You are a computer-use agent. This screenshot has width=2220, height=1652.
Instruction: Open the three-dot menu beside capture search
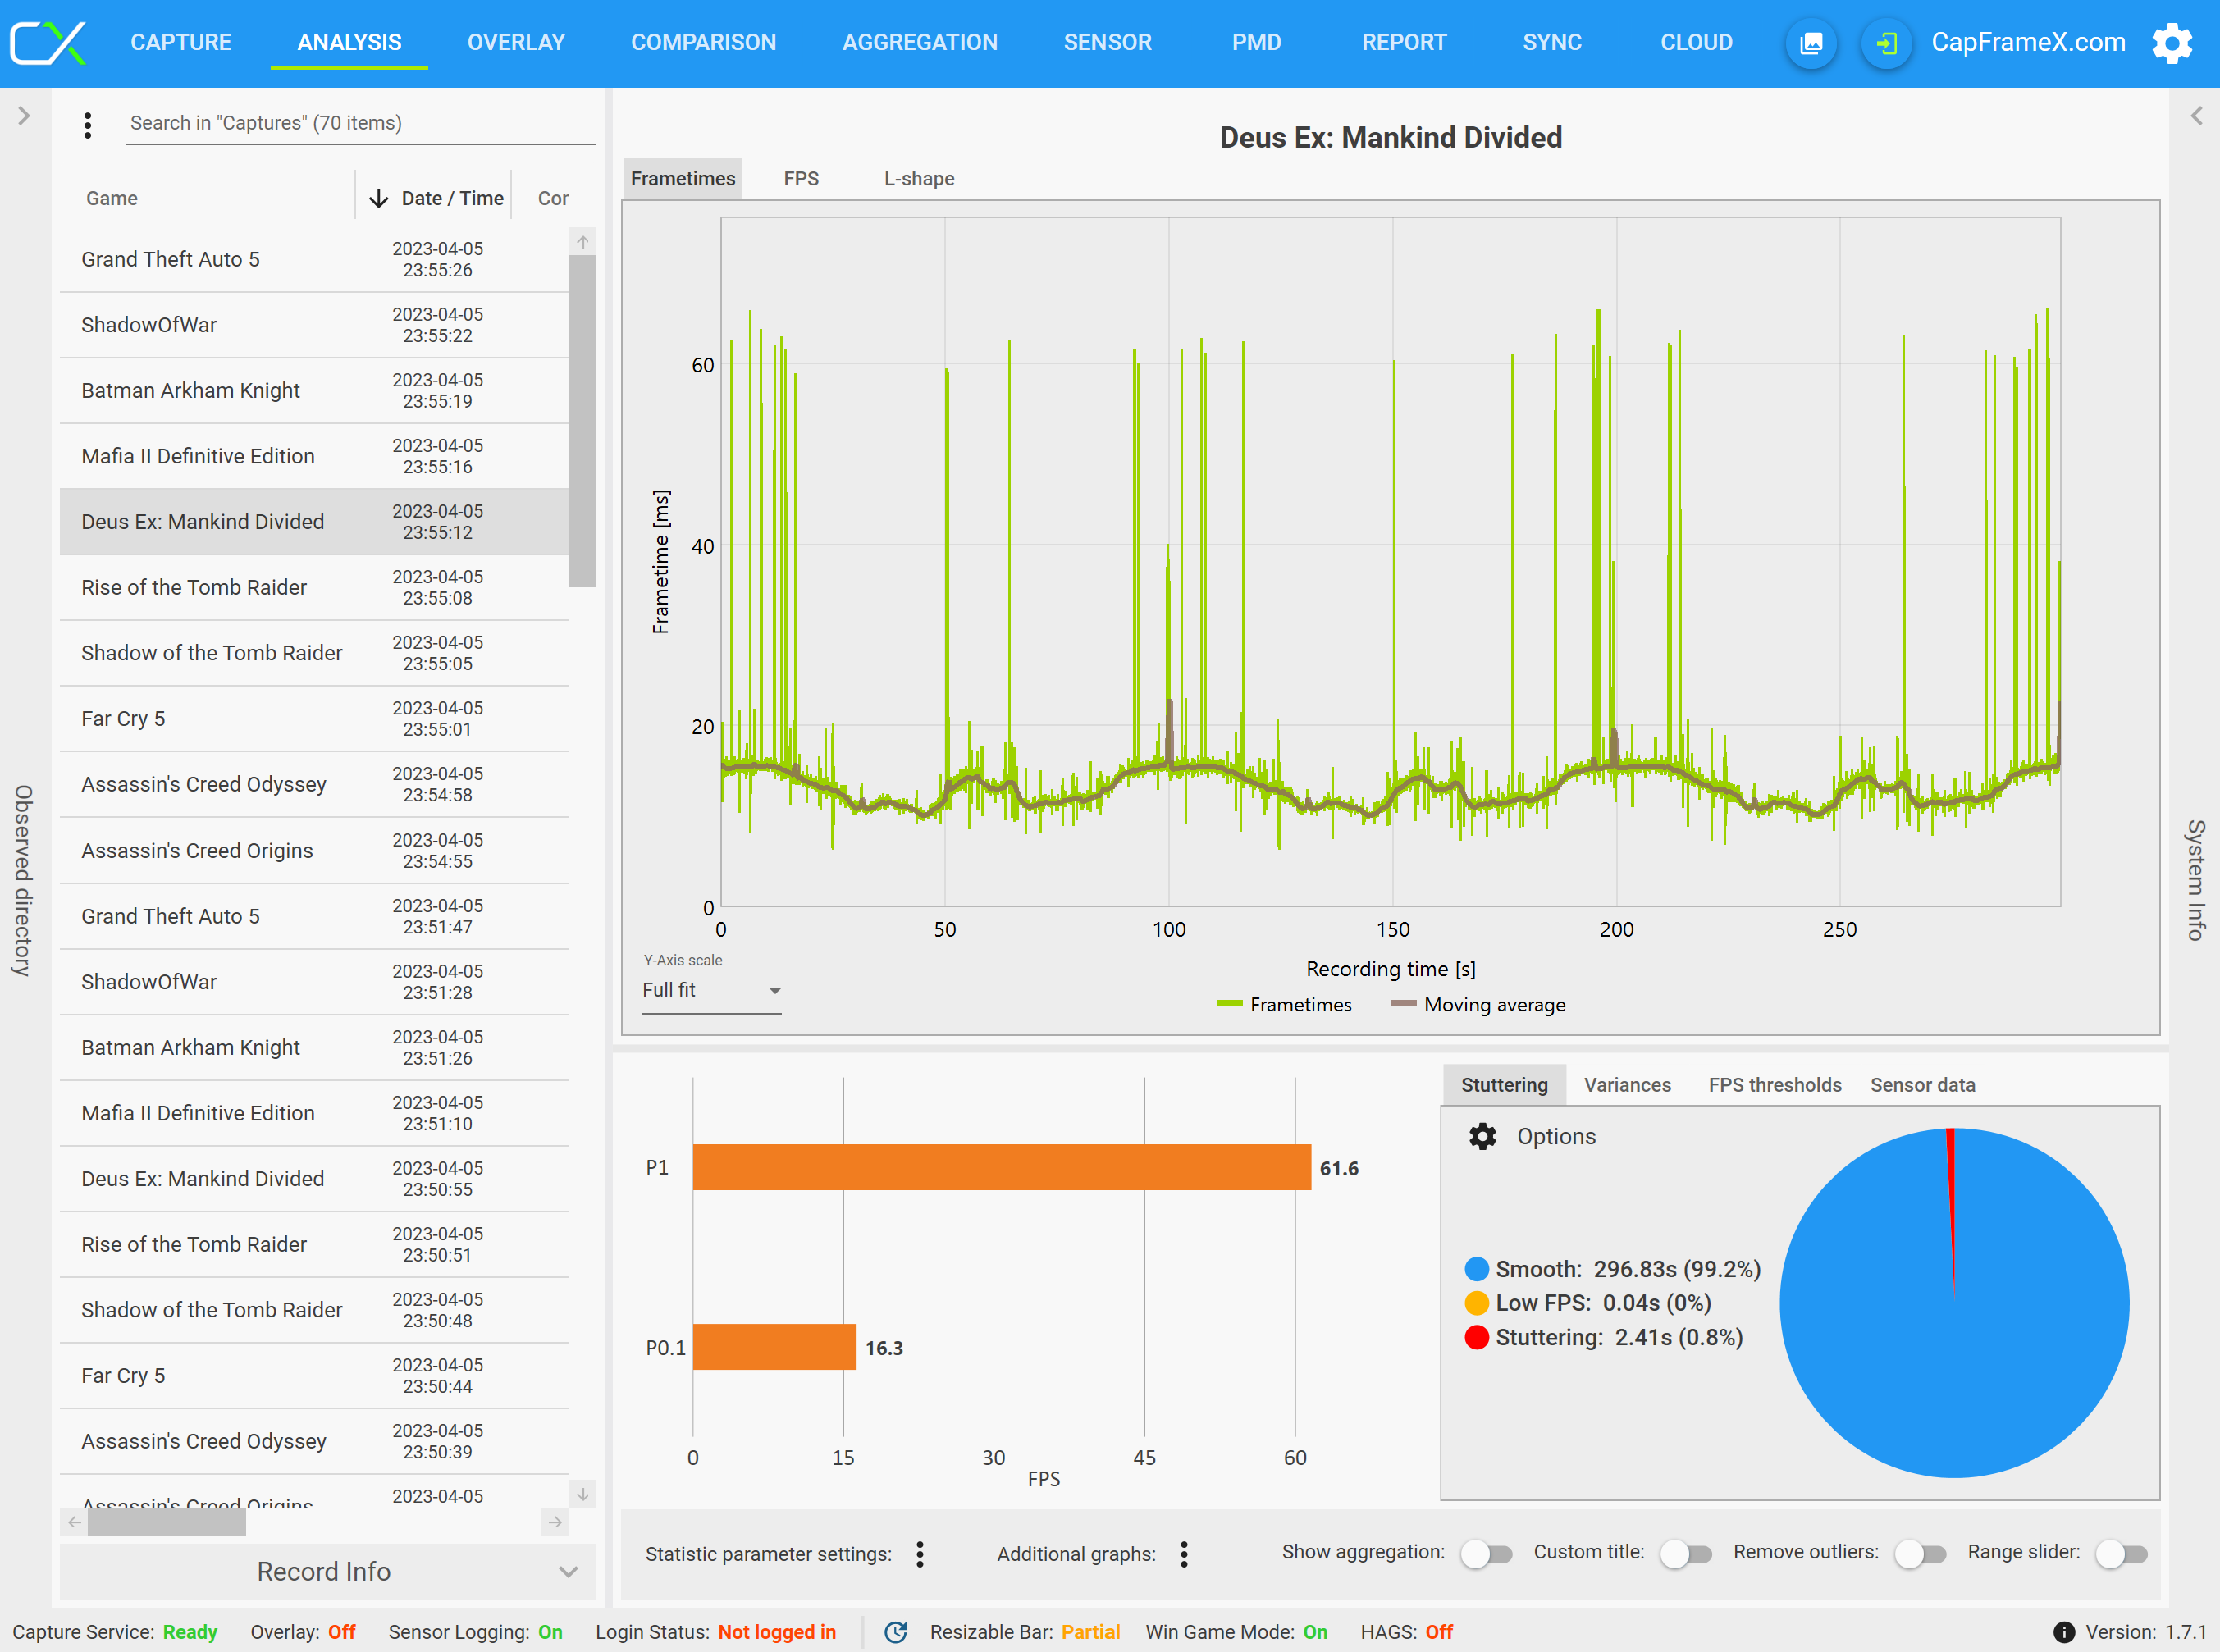tap(88, 124)
